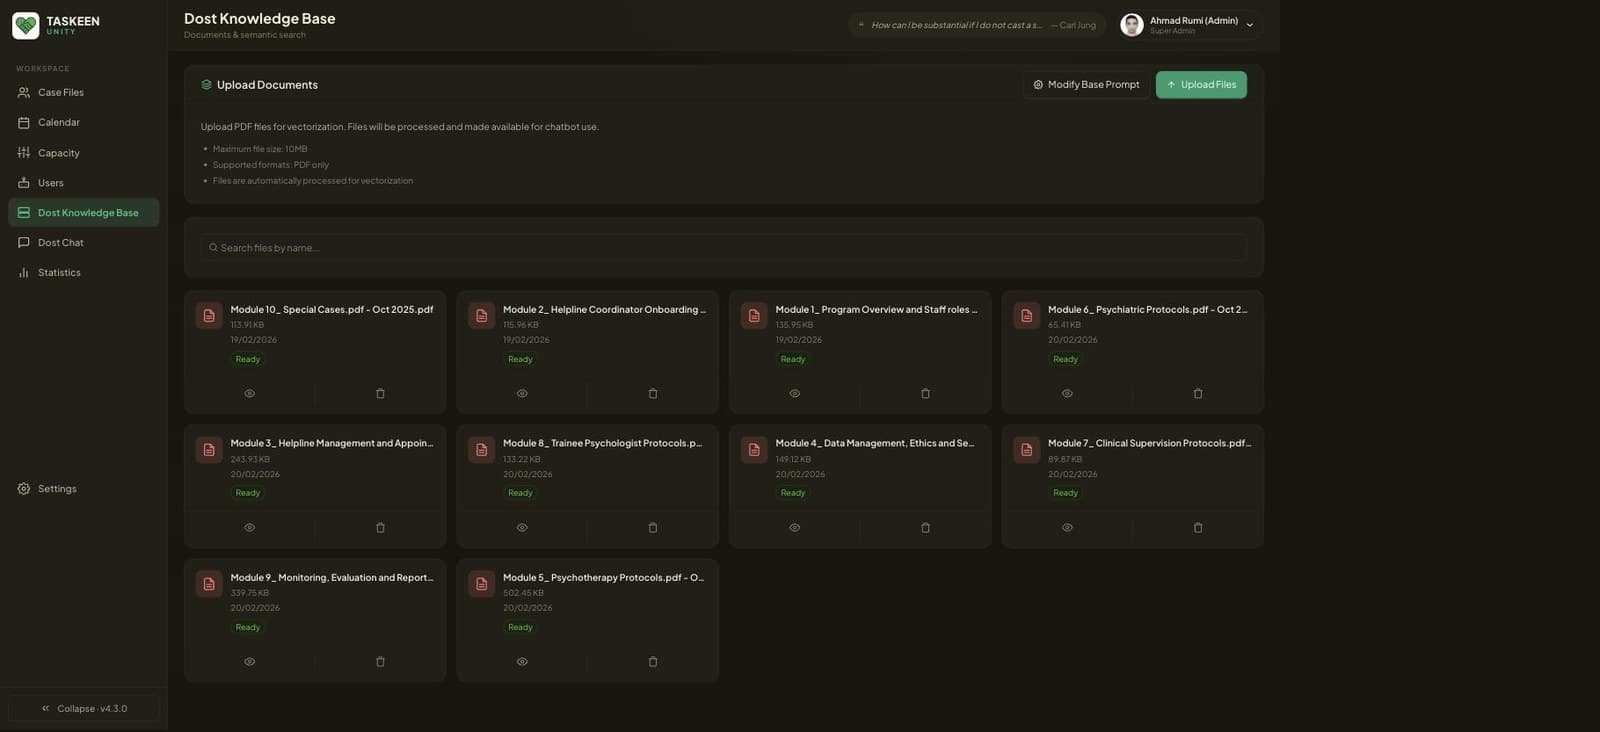
Task: Click PDF icon of Module 6 Psychiatric Protocols
Action: [x=1027, y=316]
